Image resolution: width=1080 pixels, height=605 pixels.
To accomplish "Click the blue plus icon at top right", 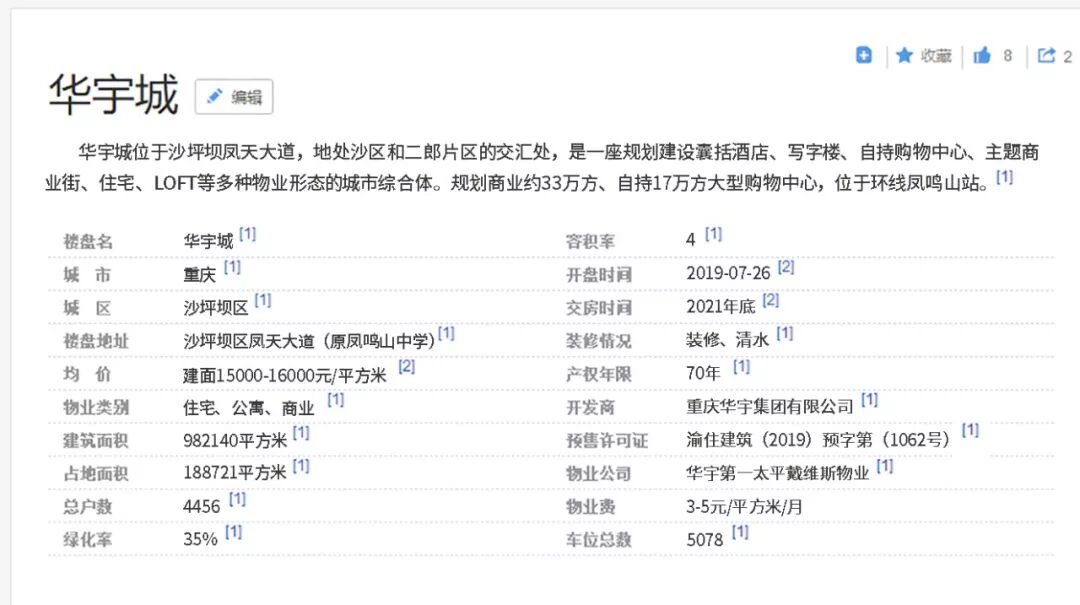I will (864, 55).
